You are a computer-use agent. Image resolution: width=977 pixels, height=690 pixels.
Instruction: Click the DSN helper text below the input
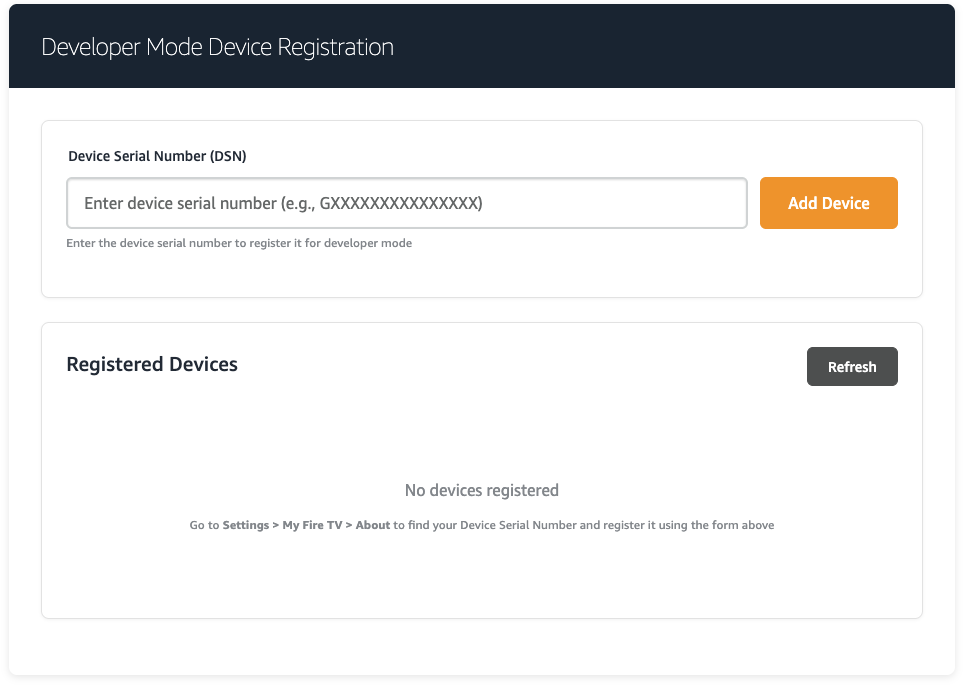click(x=239, y=243)
